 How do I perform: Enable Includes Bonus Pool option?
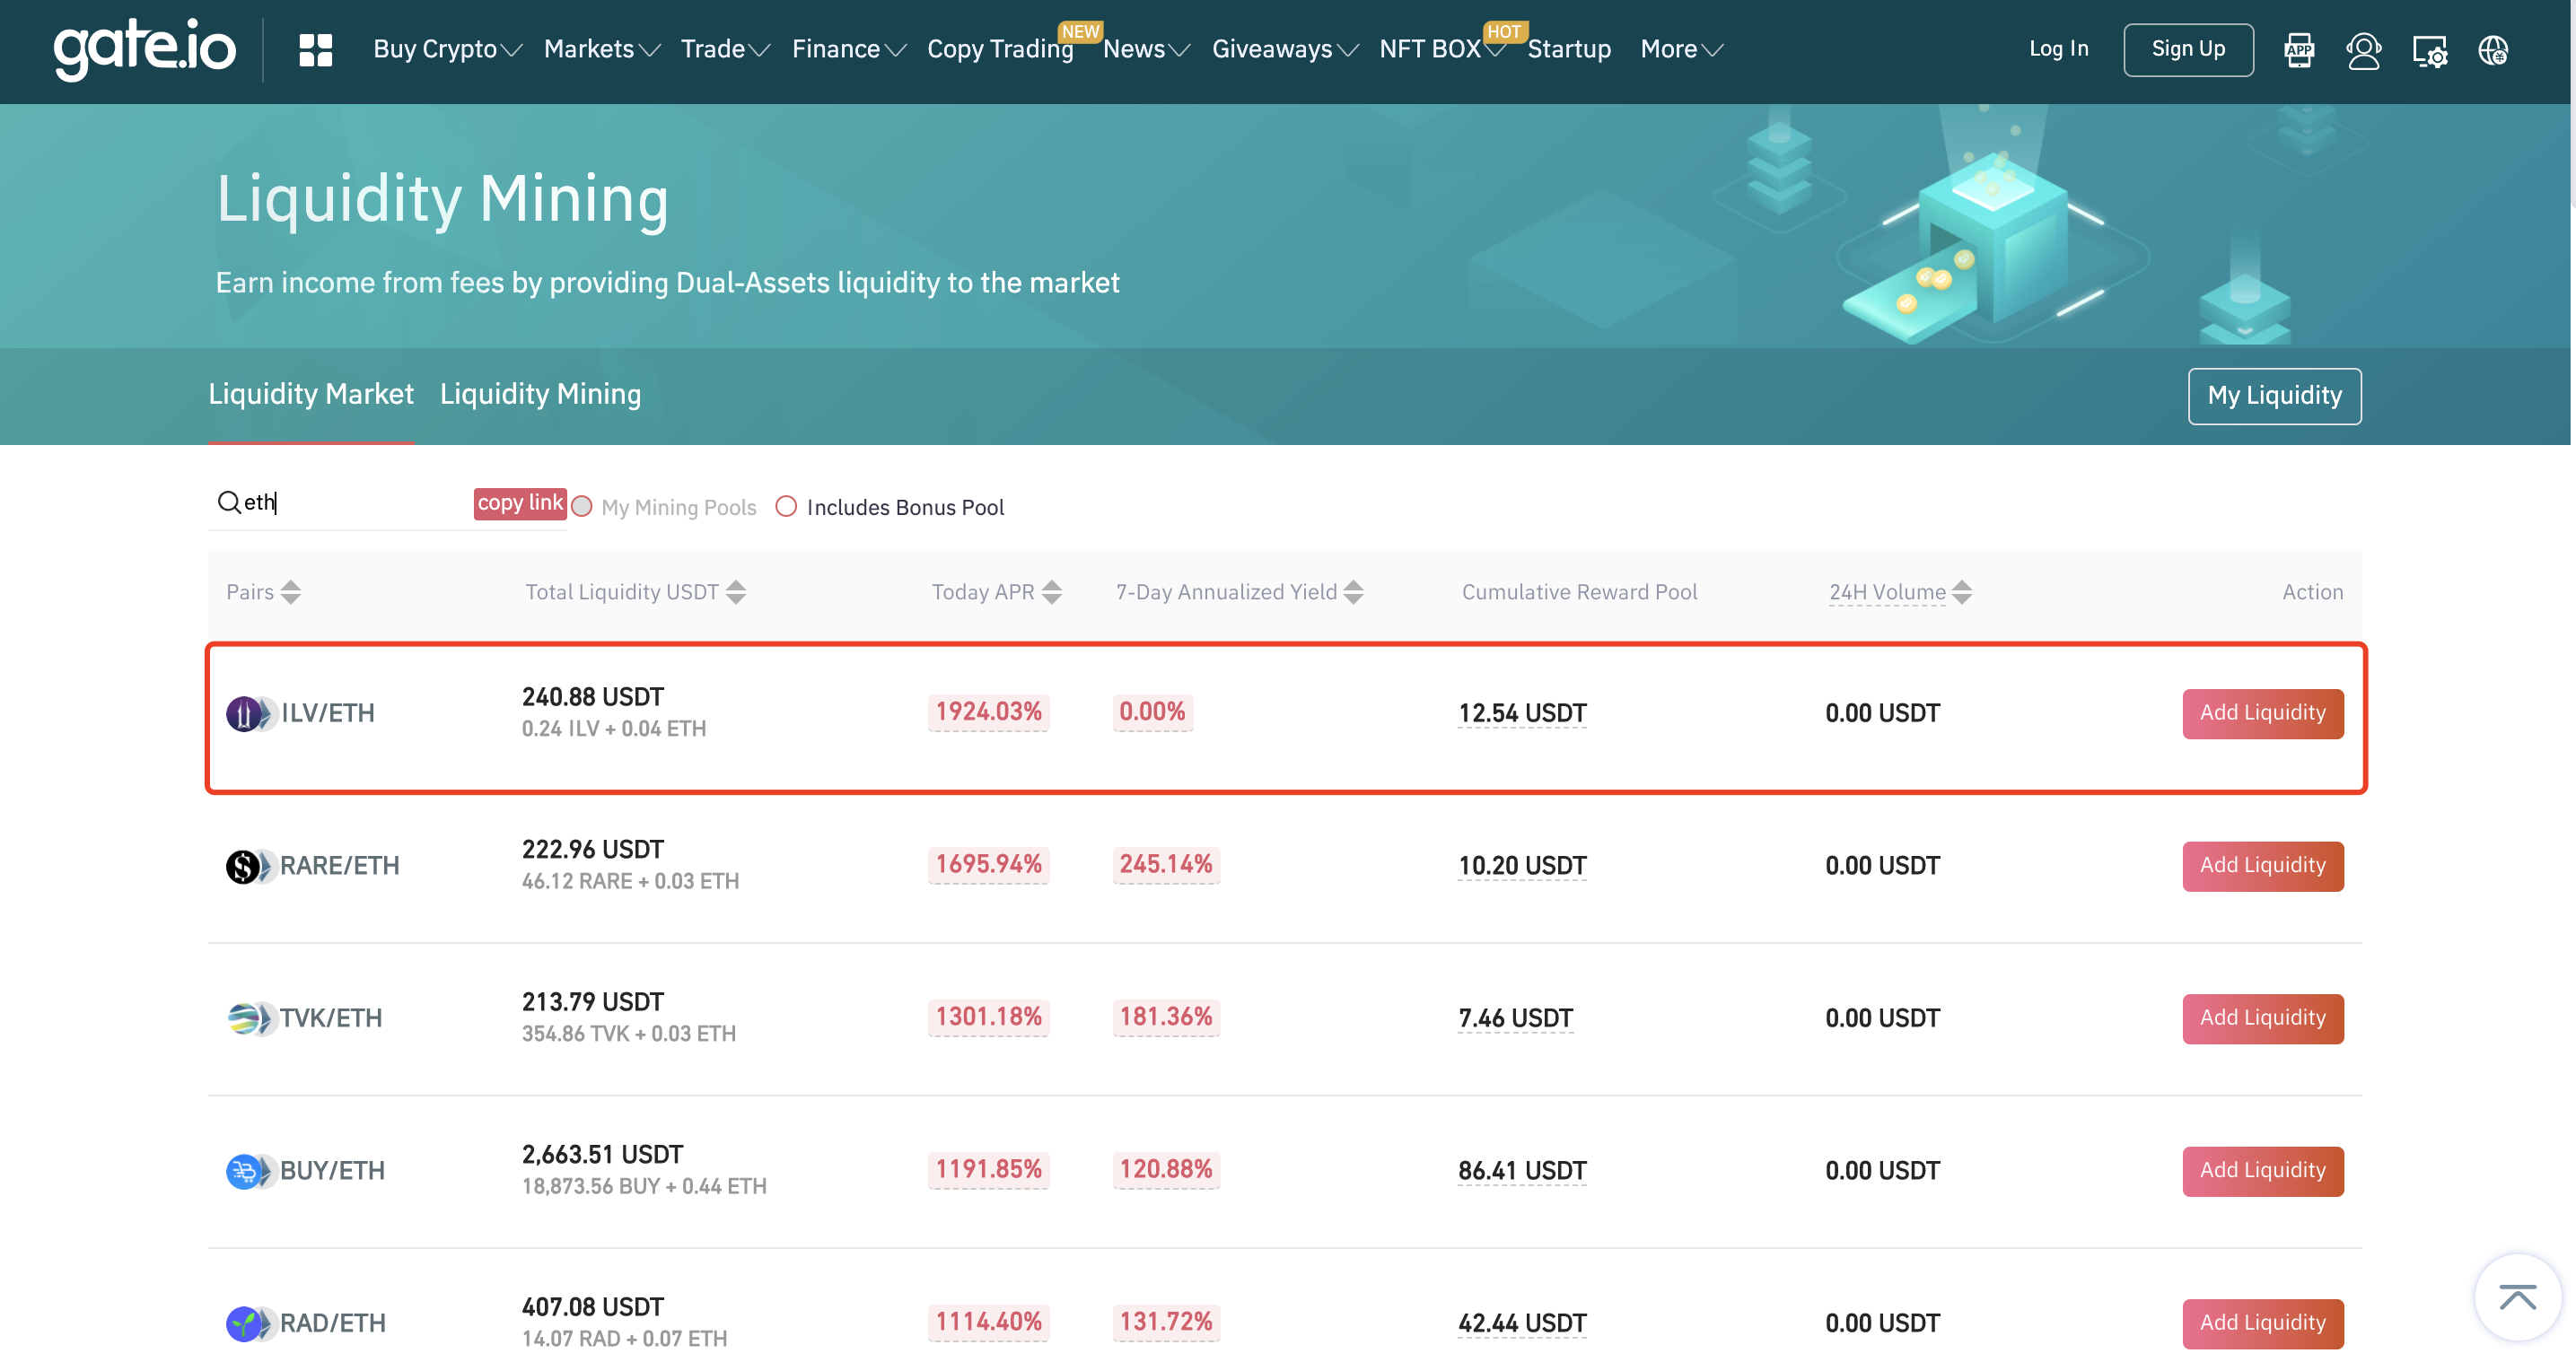point(786,507)
